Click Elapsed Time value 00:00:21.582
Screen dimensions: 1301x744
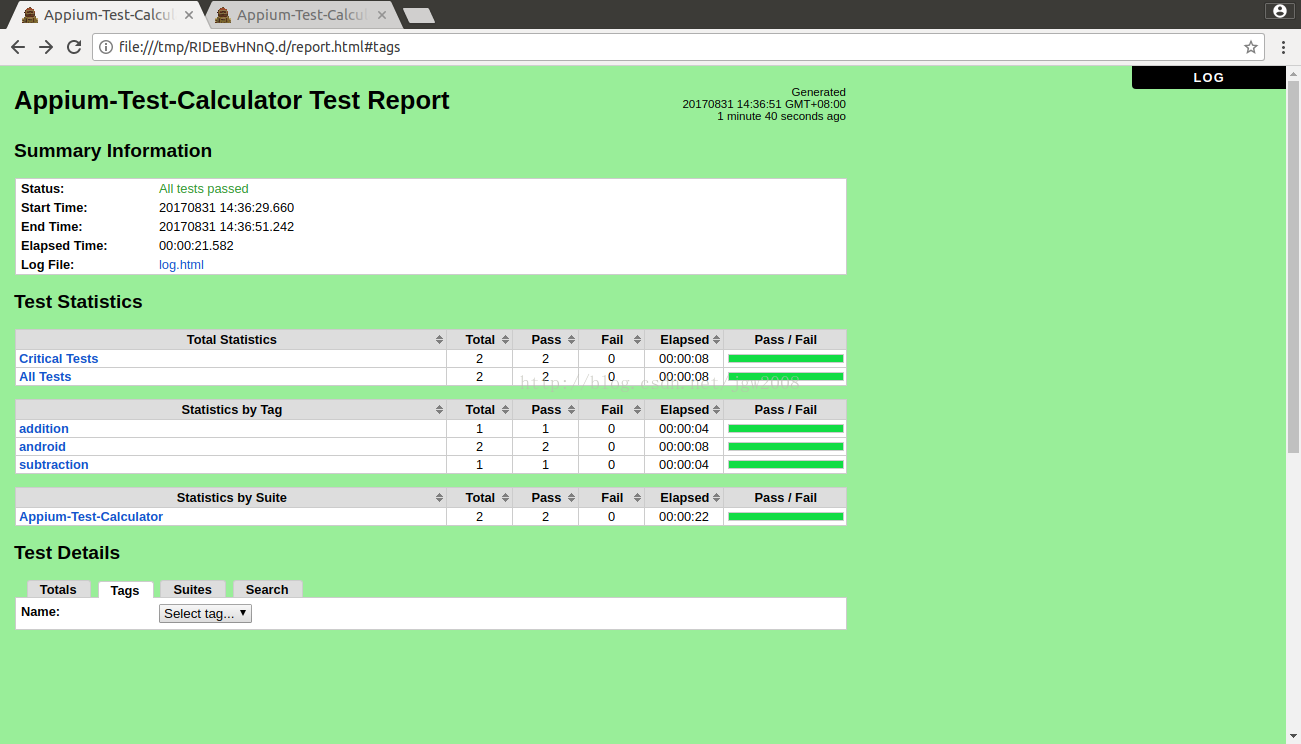click(196, 246)
